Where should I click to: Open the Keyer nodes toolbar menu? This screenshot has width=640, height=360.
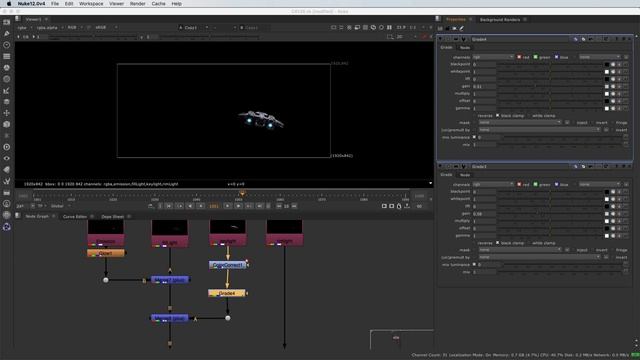click(x=7, y=91)
